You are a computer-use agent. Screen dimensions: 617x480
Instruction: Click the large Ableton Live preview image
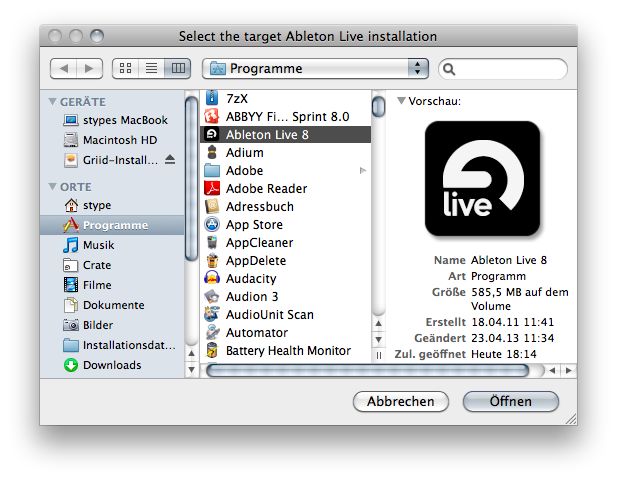click(x=482, y=179)
